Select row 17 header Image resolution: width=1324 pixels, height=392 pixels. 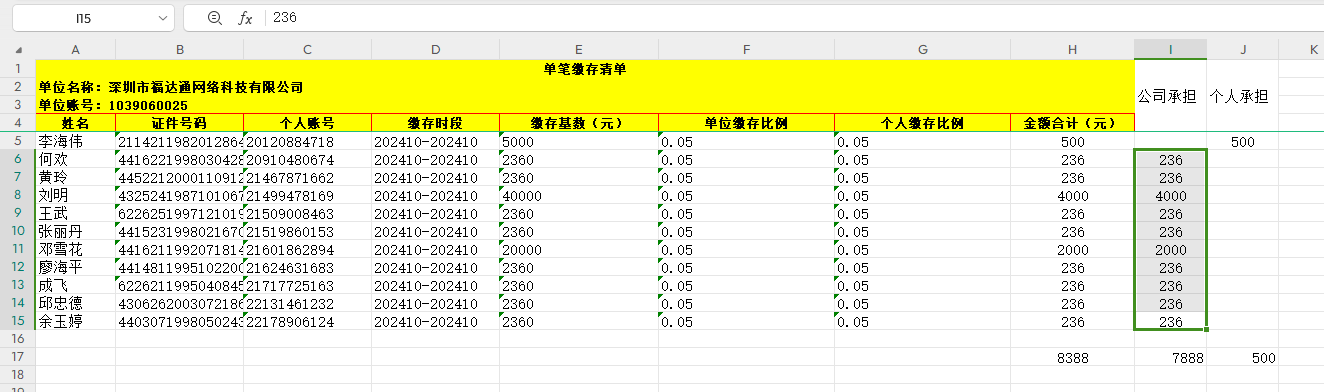[18, 357]
